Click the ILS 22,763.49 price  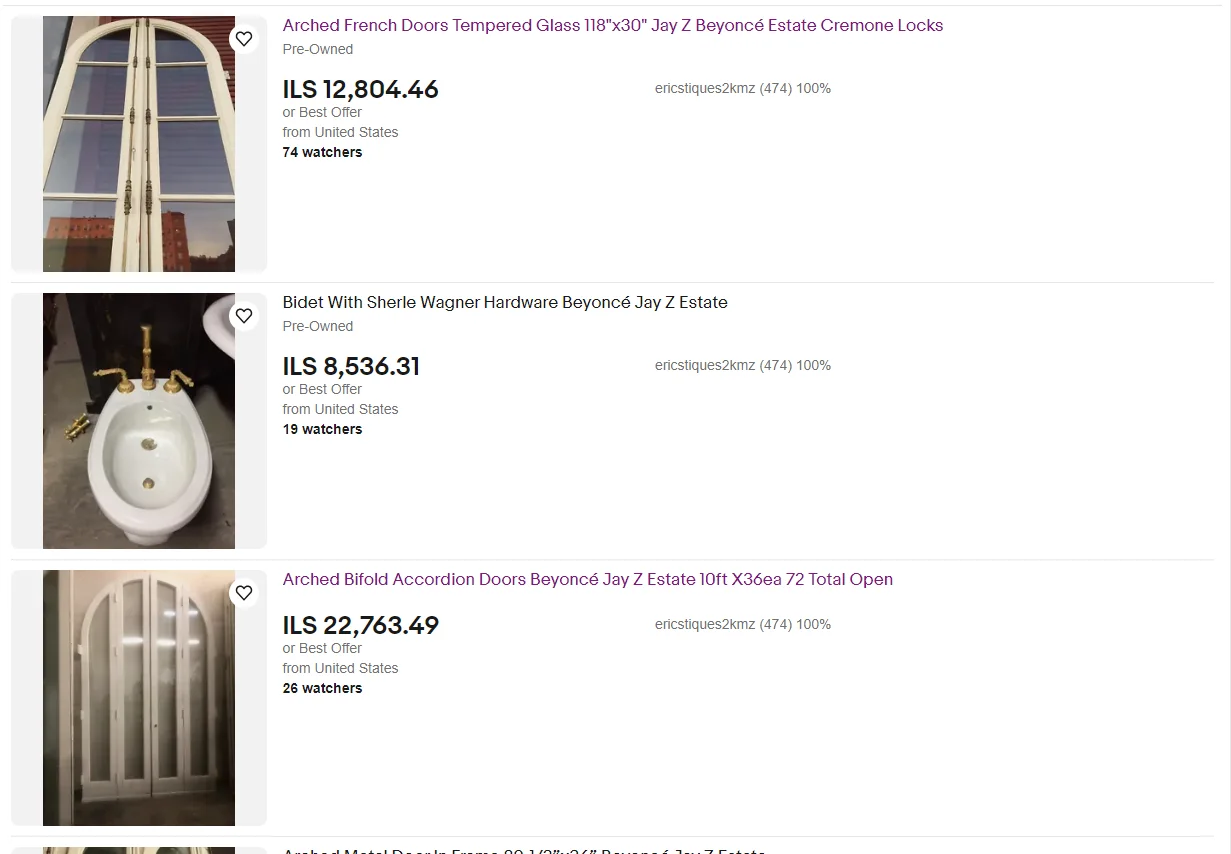(x=360, y=625)
